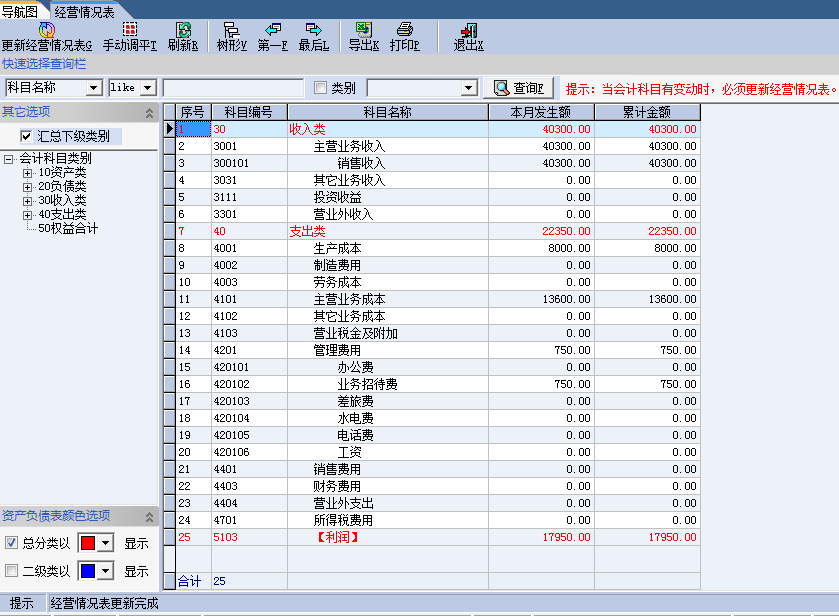The width and height of the screenshot is (839, 616).
Task: Open the like operator dropdown
Action: [x=148, y=88]
